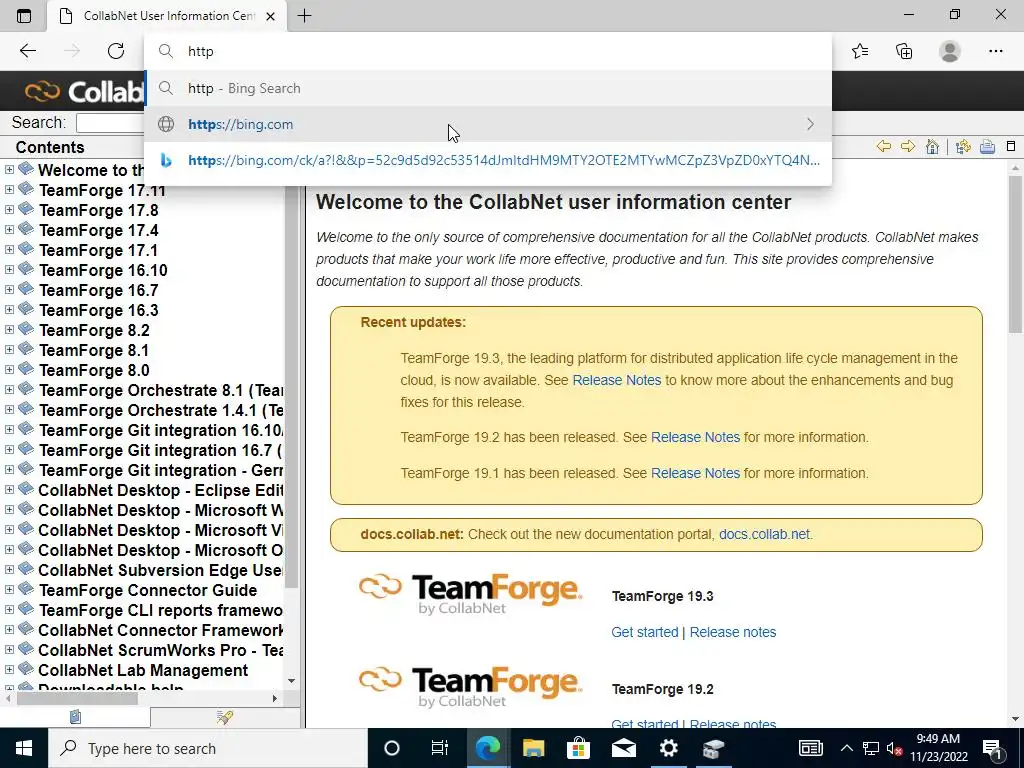This screenshot has height=768, width=1024.
Task: Print the page using the printer icon
Action: point(987,146)
